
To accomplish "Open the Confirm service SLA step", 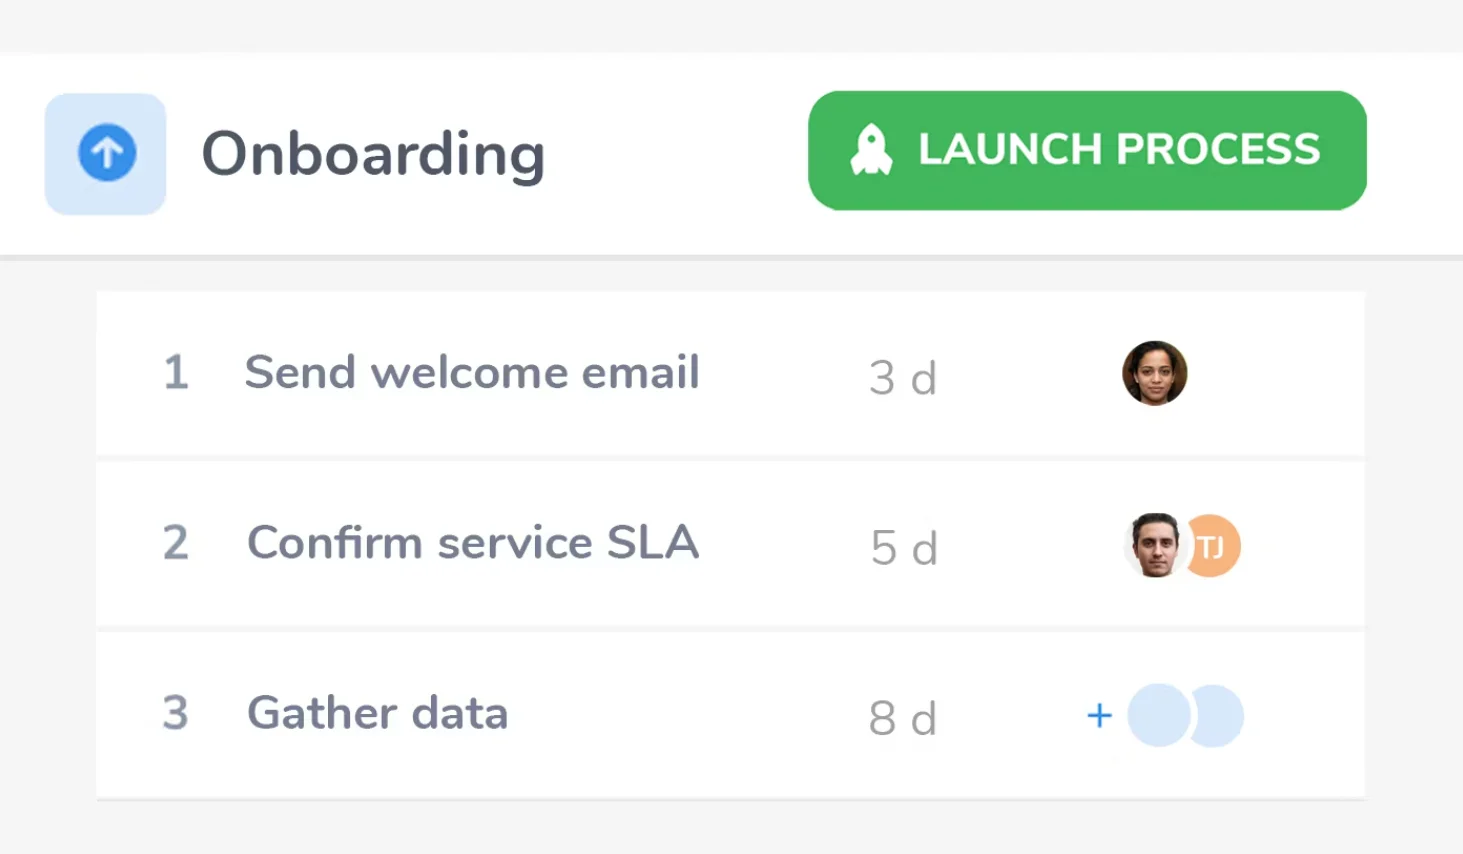I will (472, 543).
